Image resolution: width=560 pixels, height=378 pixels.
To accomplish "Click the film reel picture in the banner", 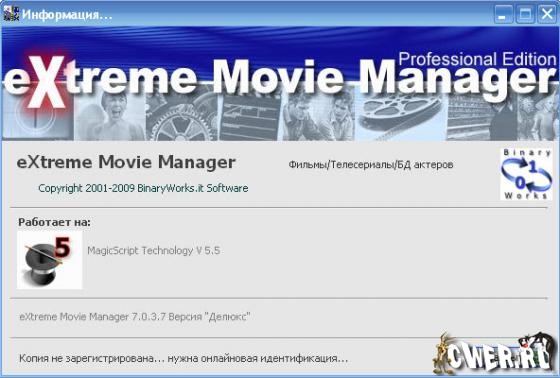I will tap(400, 114).
